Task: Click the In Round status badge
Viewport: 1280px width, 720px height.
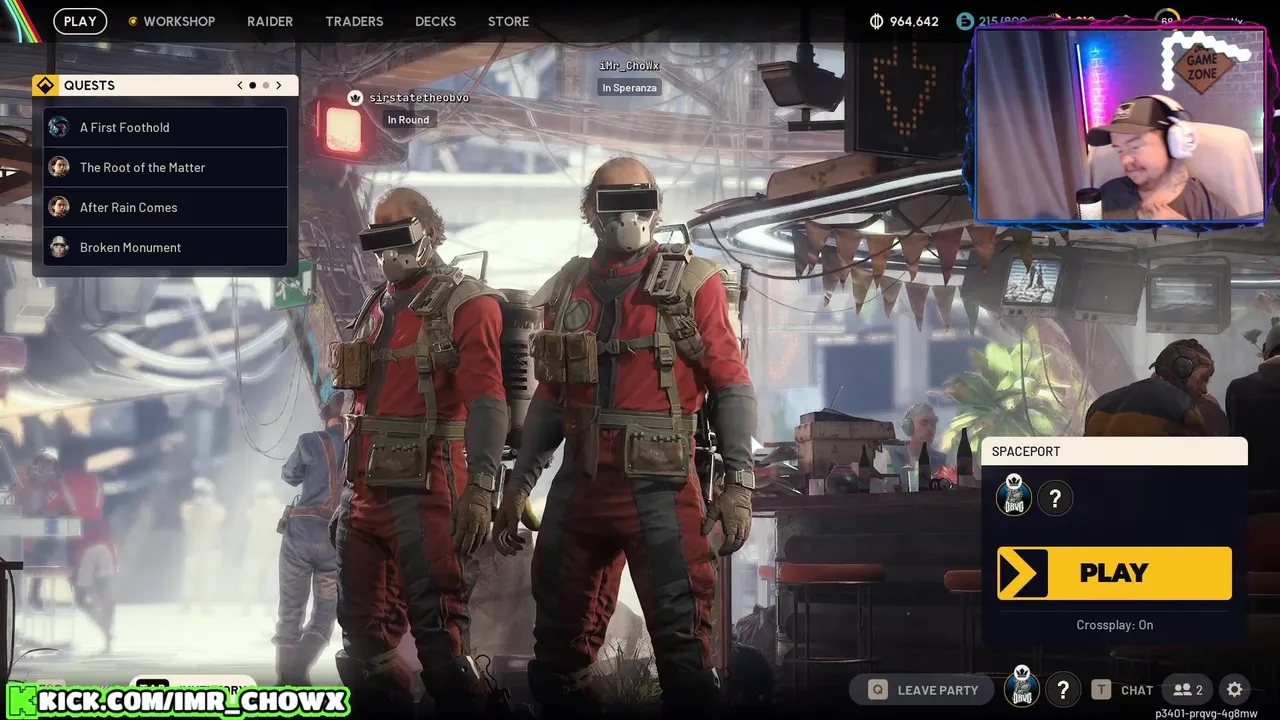Action: (408, 120)
